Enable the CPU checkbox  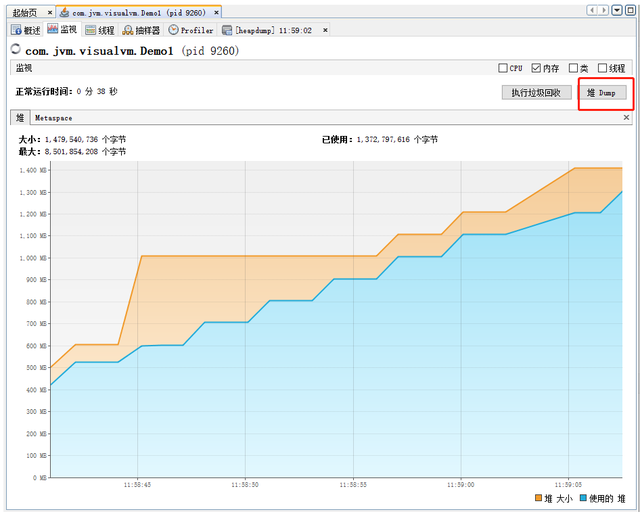point(503,68)
